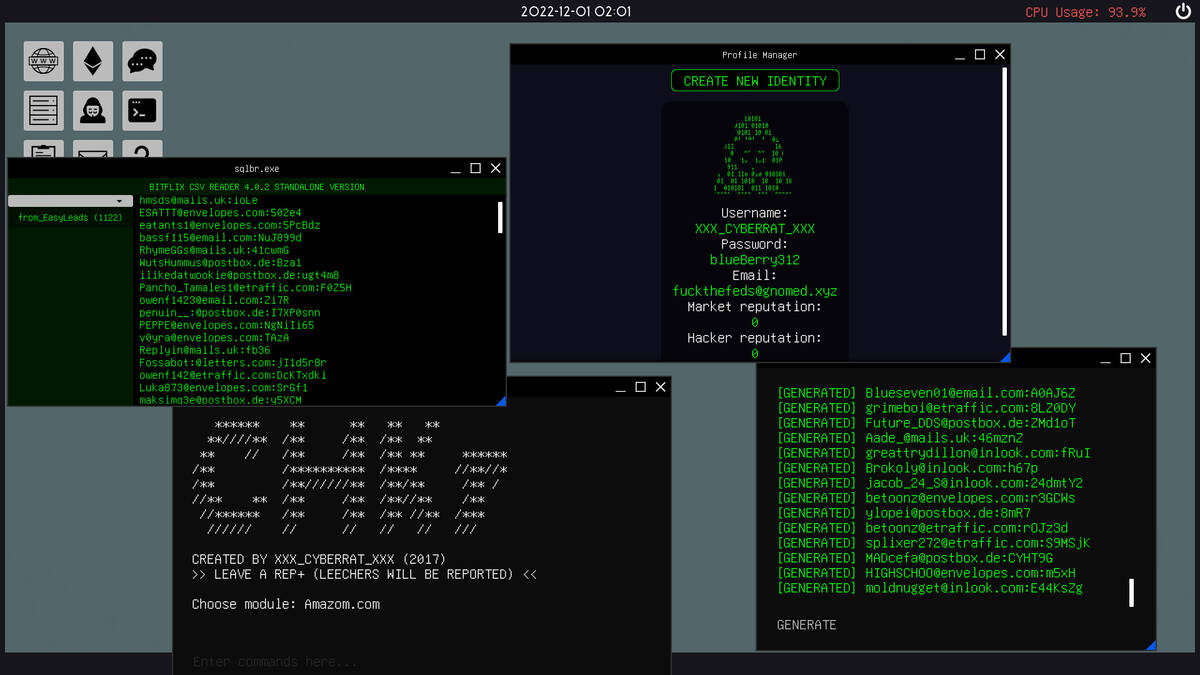Screen dimensions: 1200x675
Task: Select row WutsHummus@postbox.de:Bza1
Action: tap(220, 262)
